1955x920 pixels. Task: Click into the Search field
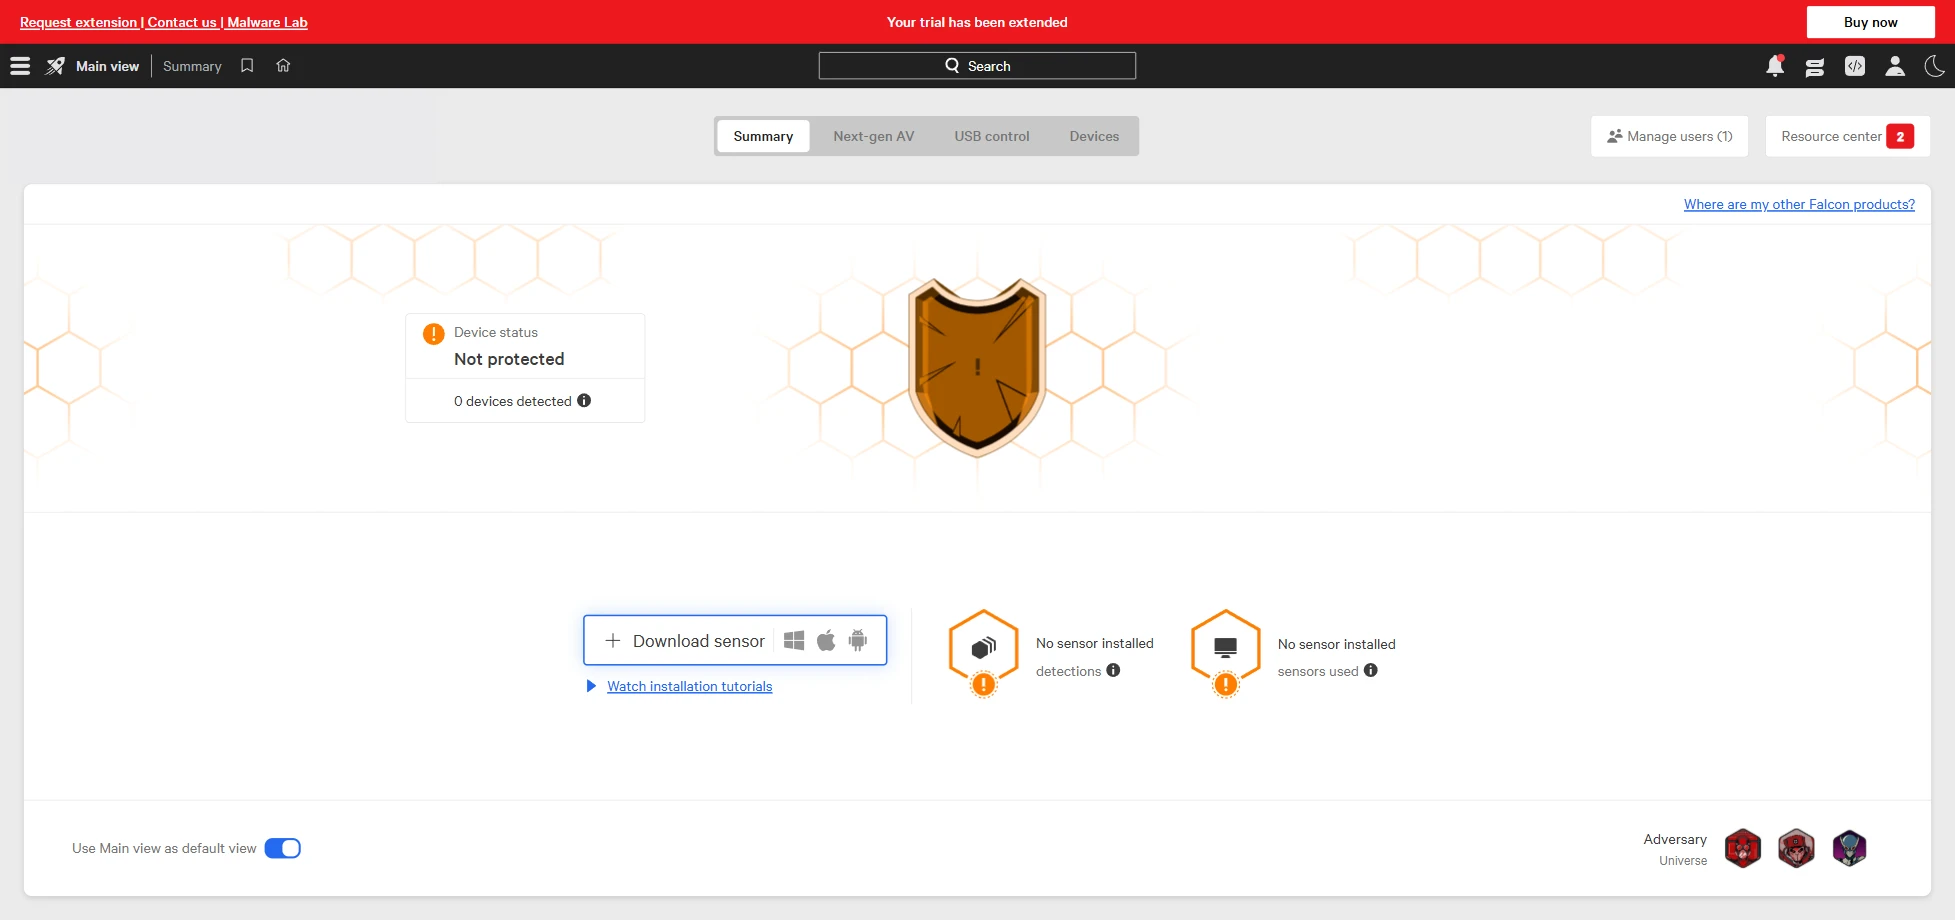[977, 66]
